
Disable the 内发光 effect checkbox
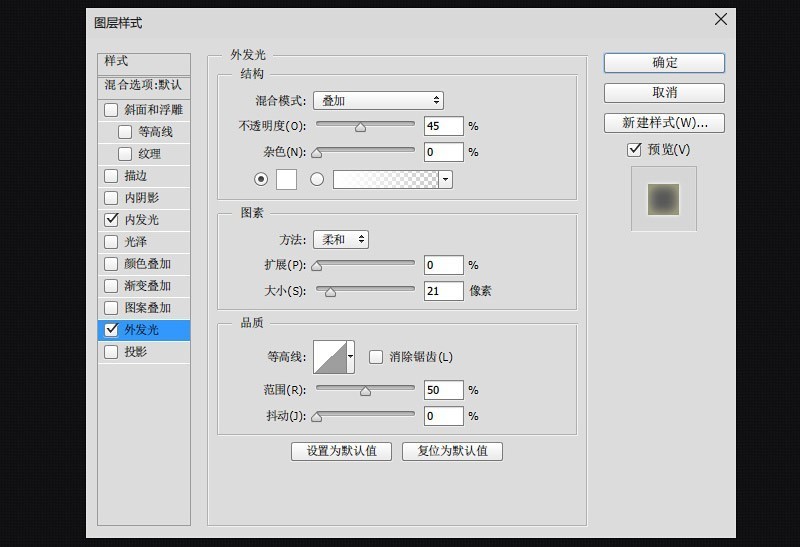[111, 220]
